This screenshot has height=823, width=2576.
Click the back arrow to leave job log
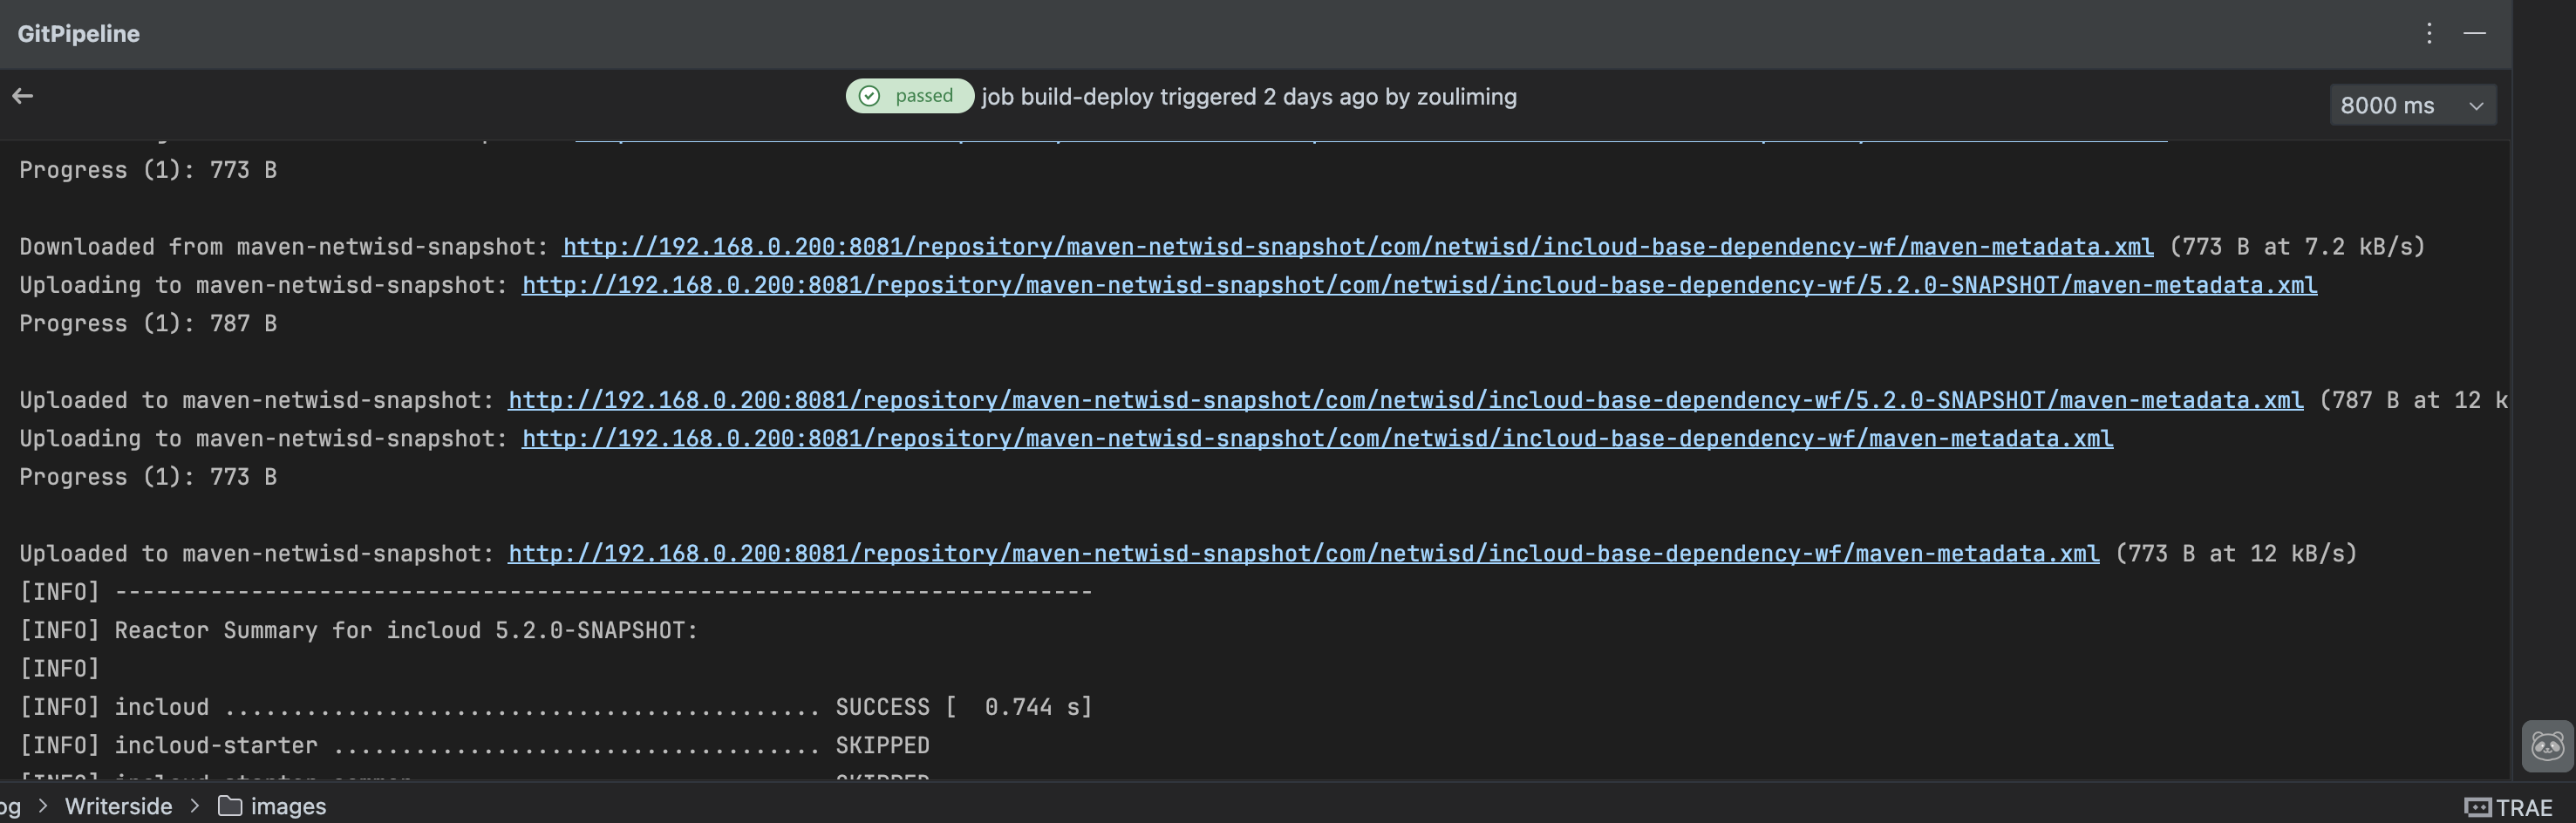pos(23,96)
